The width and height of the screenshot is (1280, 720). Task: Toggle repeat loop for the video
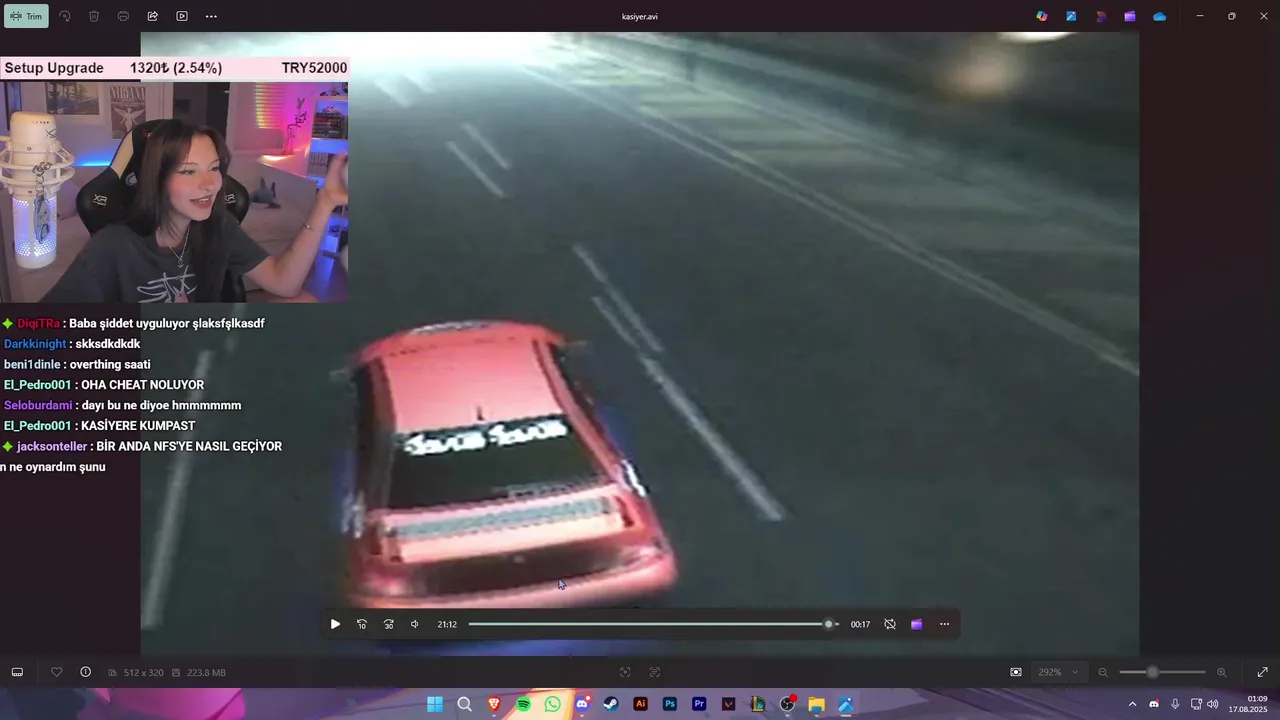[x=890, y=624]
